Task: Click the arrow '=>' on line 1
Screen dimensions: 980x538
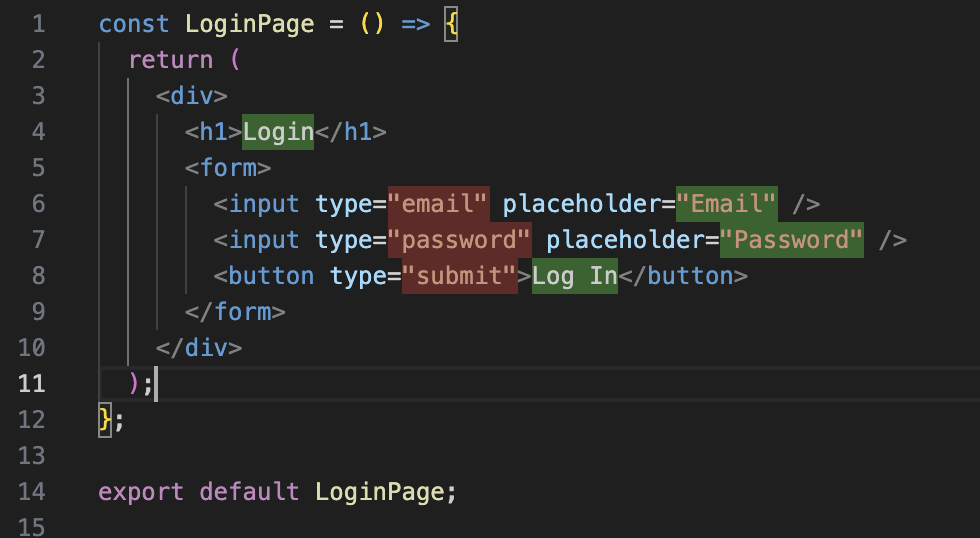Action: (x=416, y=24)
